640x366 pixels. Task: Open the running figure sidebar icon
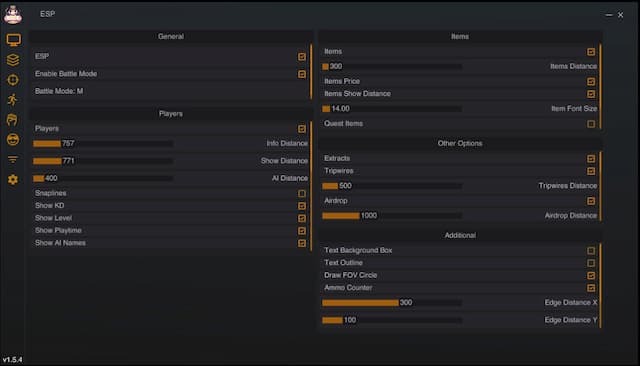[x=13, y=100]
